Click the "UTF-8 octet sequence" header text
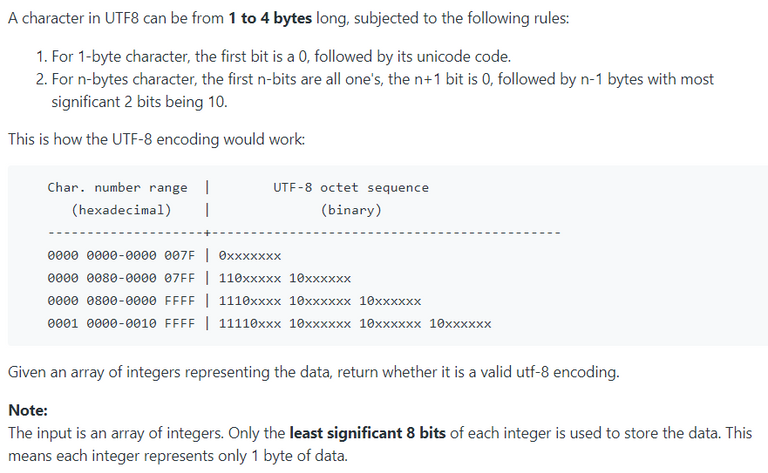 [351, 188]
